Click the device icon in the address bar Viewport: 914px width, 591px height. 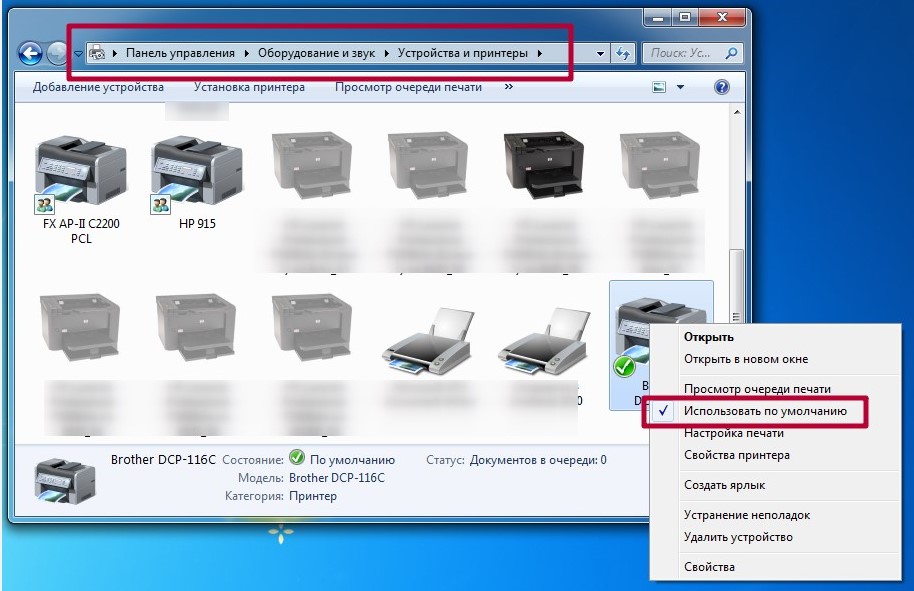(97, 52)
